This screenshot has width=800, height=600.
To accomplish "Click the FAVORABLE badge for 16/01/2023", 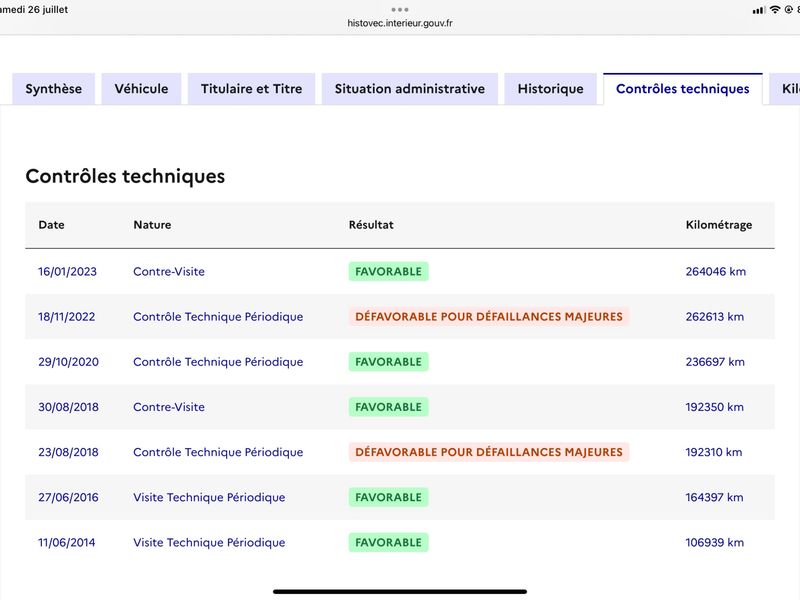I will tap(388, 271).
